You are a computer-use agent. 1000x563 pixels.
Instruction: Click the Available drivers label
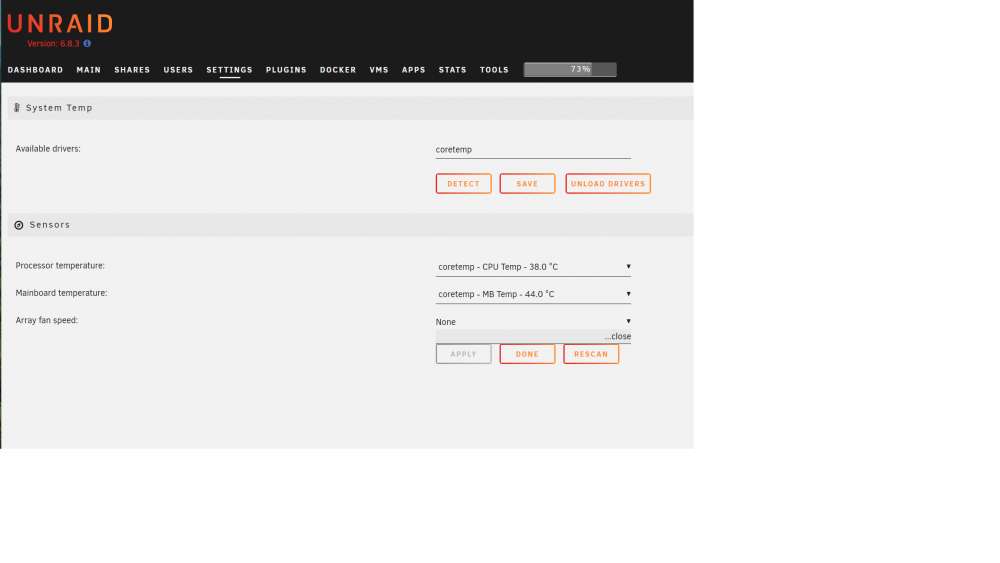[x=48, y=149]
